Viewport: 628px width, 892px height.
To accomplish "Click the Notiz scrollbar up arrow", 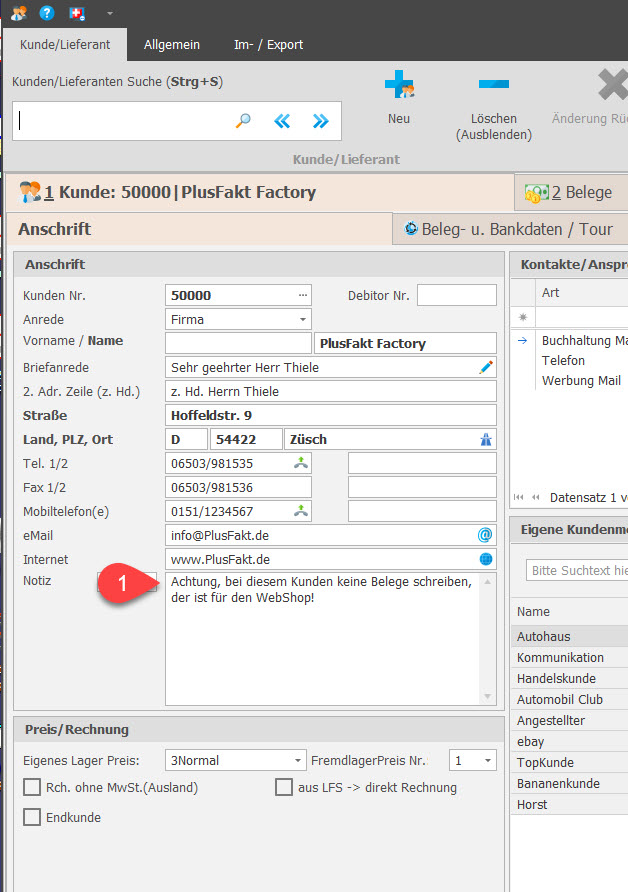I will click(487, 581).
